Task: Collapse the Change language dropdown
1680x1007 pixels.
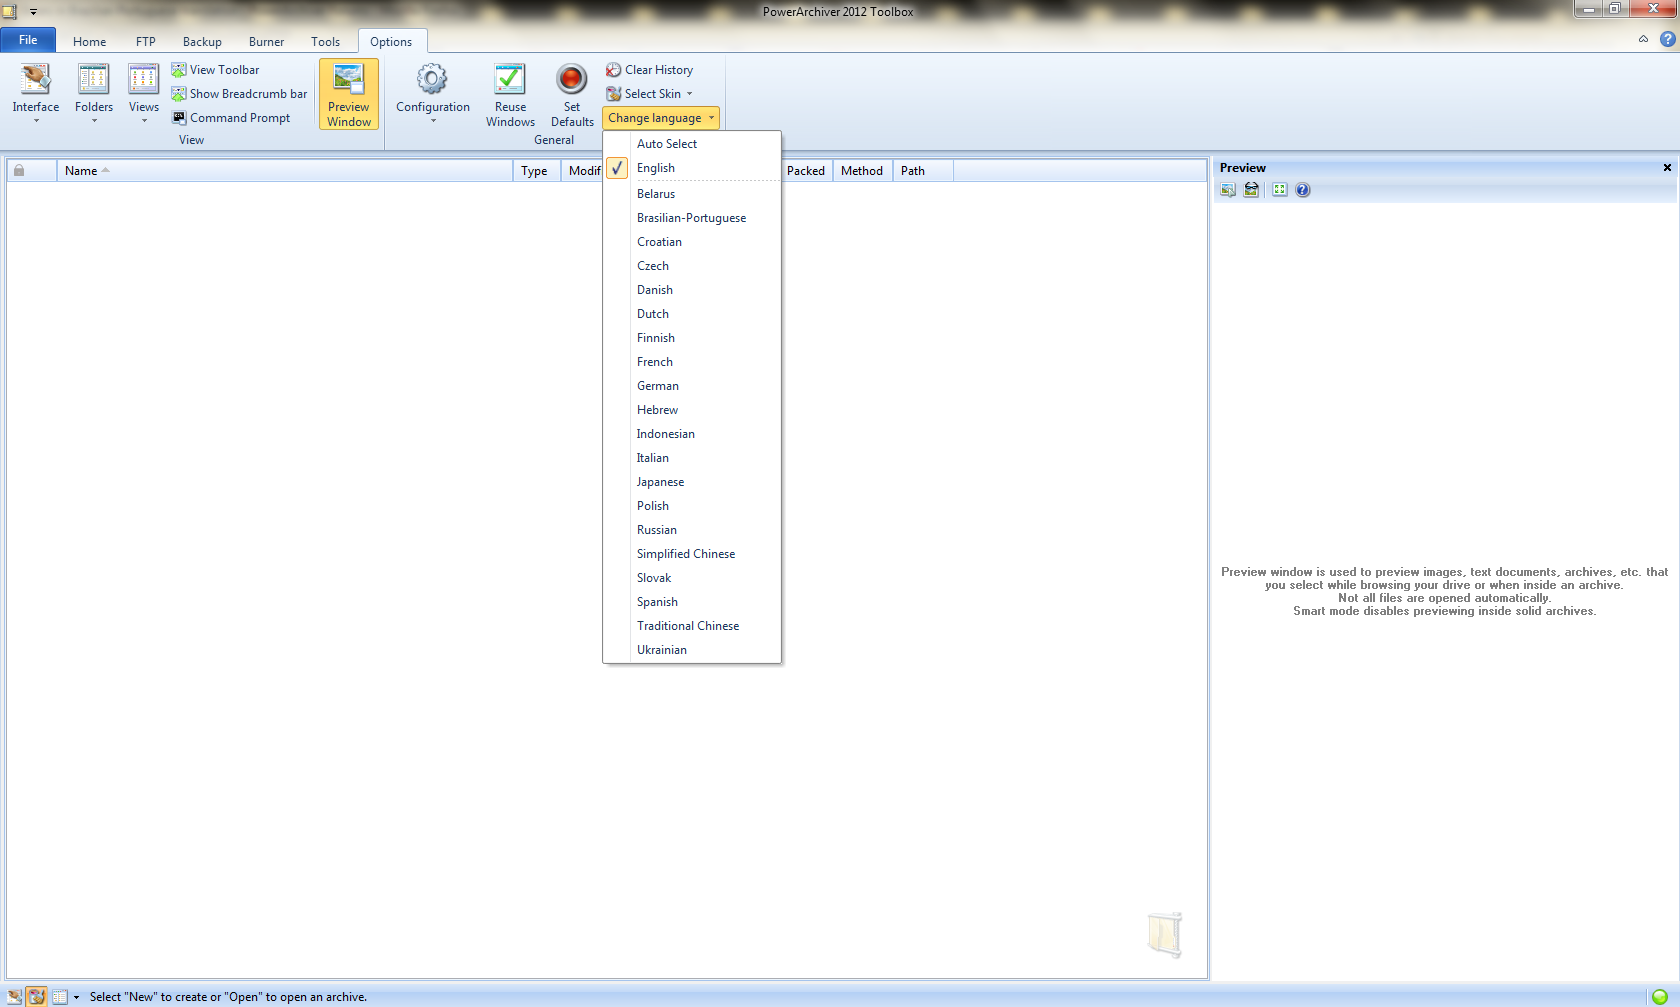Action: click(x=661, y=118)
